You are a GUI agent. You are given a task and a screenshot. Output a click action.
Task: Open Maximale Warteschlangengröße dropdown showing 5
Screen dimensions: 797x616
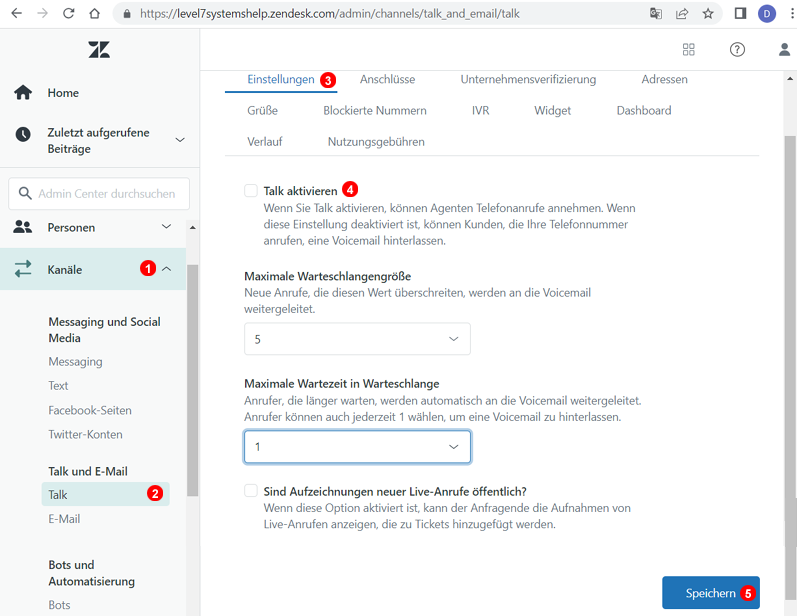point(357,338)
